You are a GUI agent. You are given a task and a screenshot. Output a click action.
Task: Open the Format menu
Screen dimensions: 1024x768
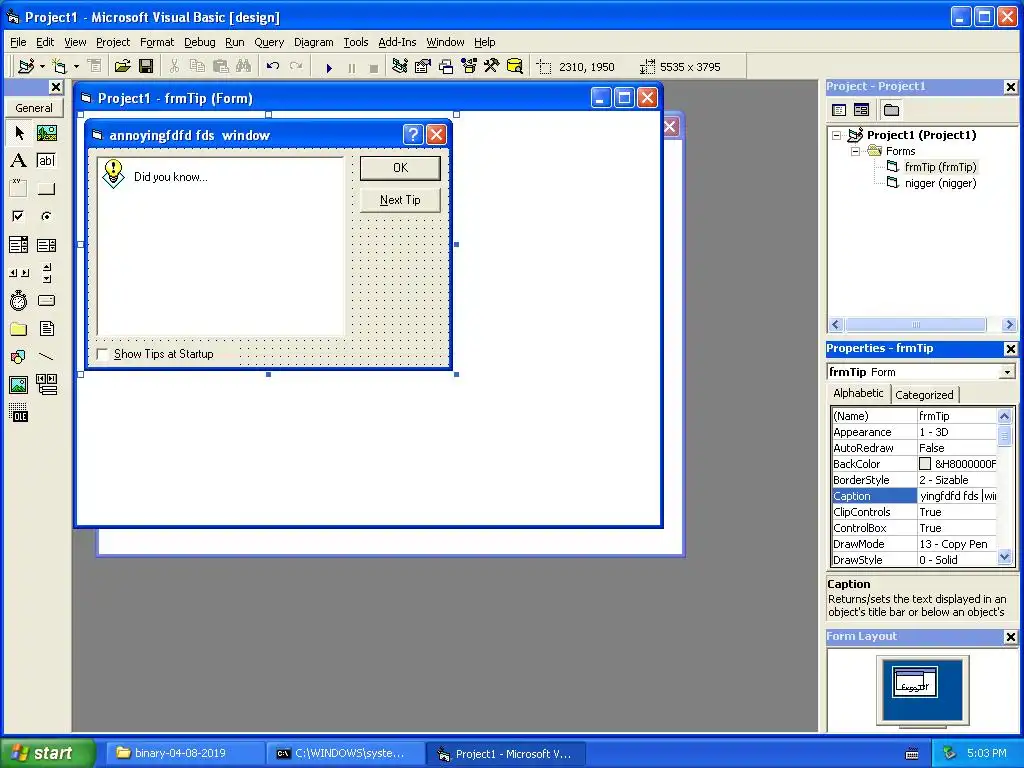[x=157, y=42]
